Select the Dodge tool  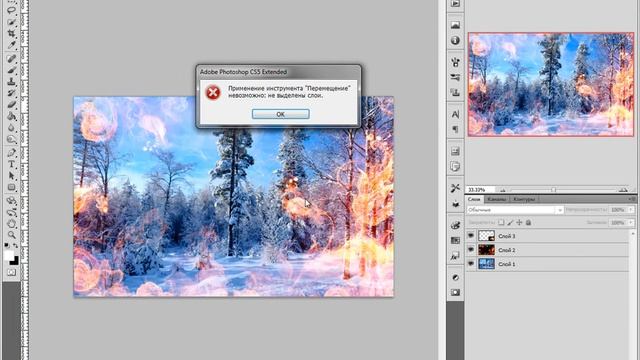point(11,140)
